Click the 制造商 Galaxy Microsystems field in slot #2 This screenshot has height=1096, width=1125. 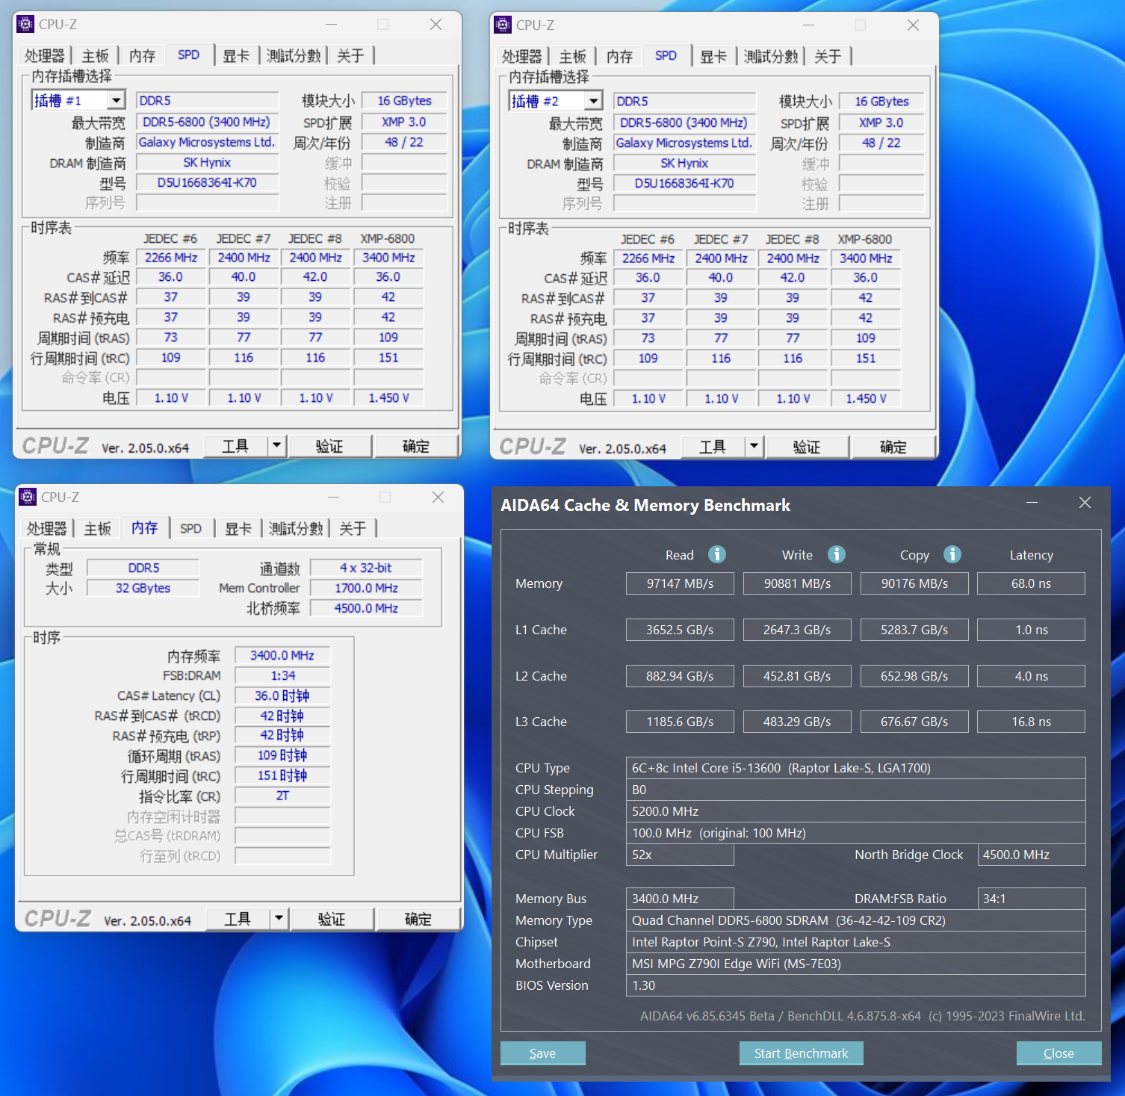pyautogui.click(x=684, y=143)
